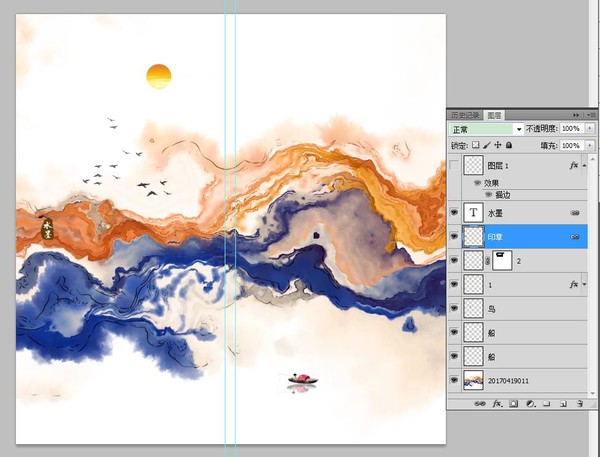600x457 pixels.
Task: Click the 填充 fill value field
Action: coord(572,145)
